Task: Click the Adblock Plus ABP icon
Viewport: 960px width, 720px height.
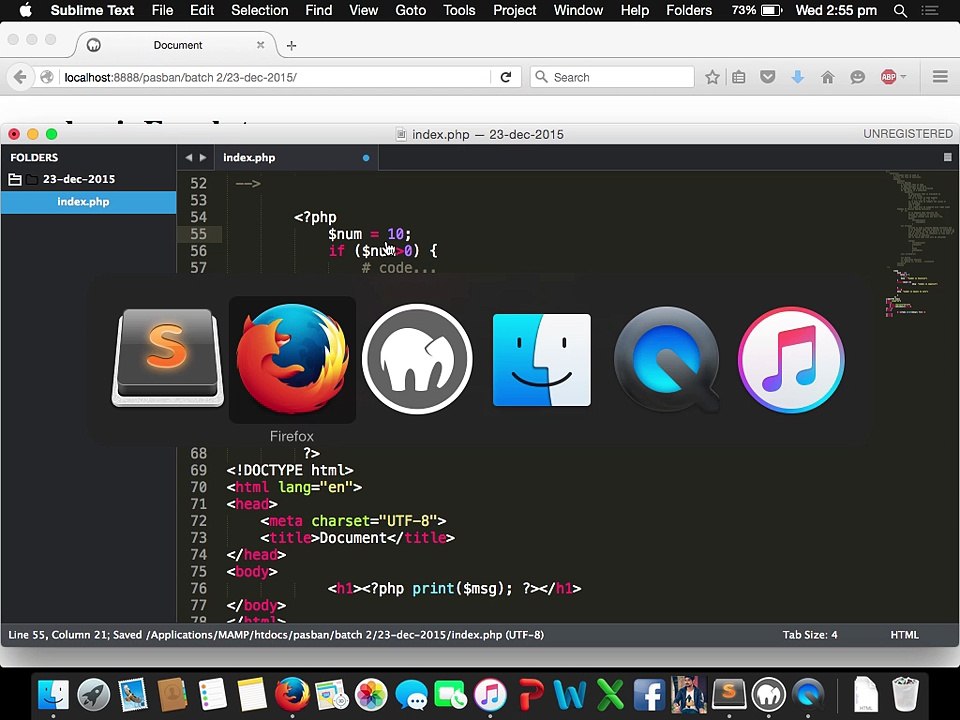Action: [888, 77]
